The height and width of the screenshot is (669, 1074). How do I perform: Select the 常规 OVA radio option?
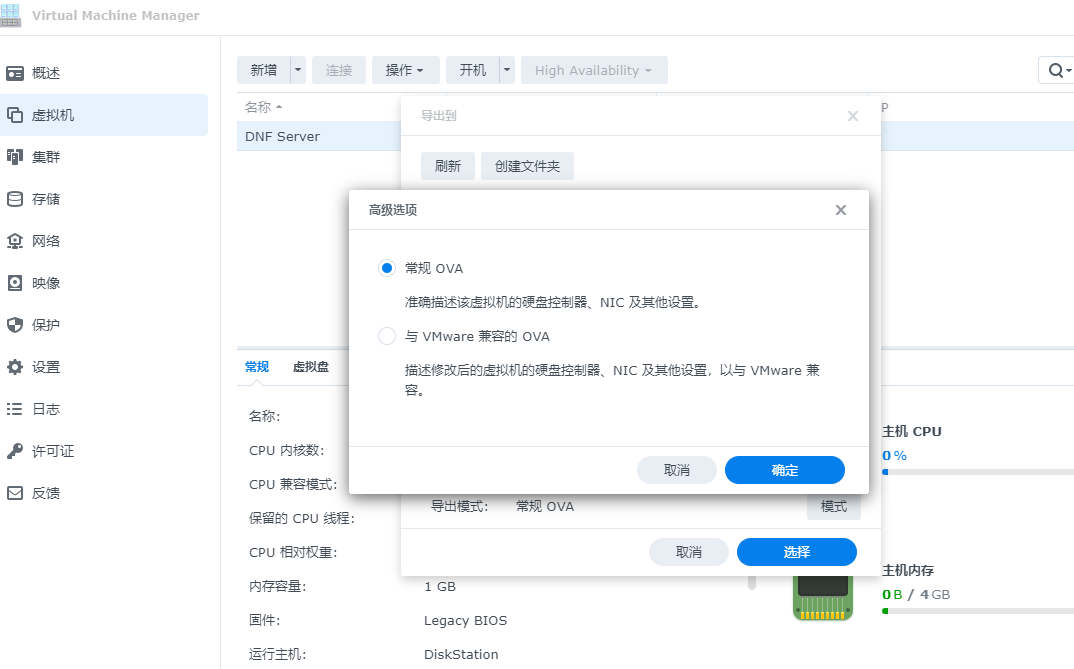point(387,268)
